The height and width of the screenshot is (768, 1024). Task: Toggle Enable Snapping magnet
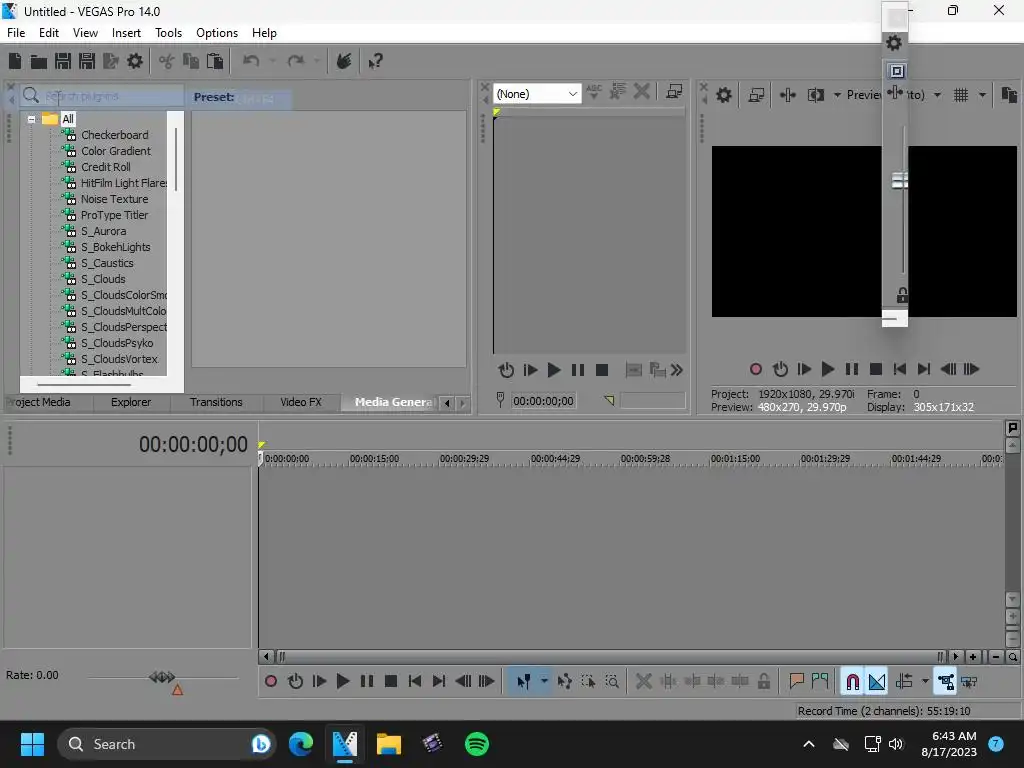coord(852,682)
